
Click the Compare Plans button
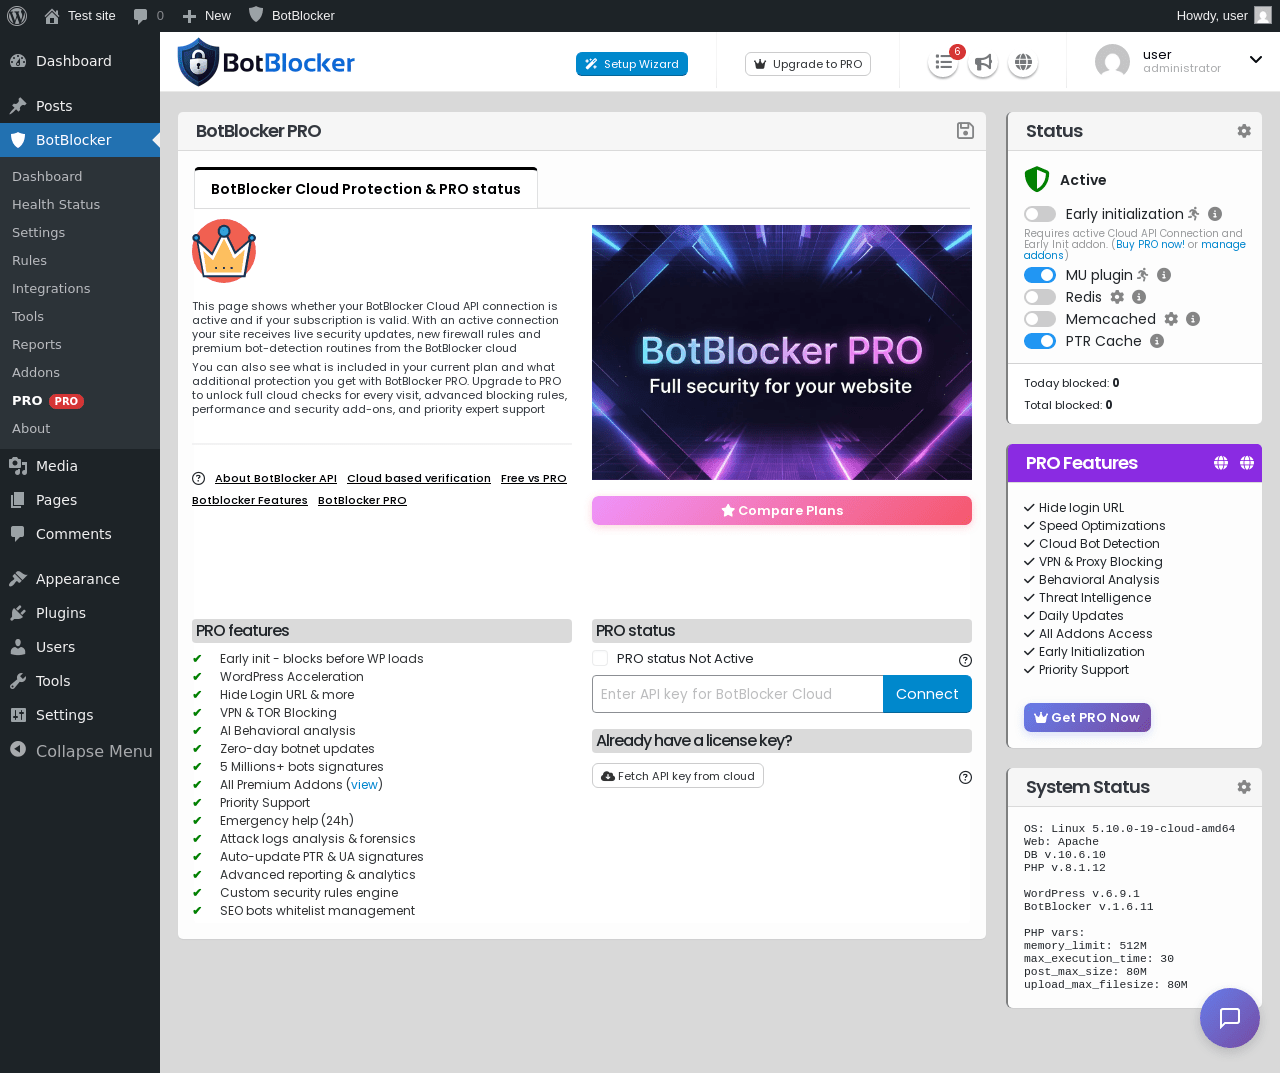[x=782, y=510]
